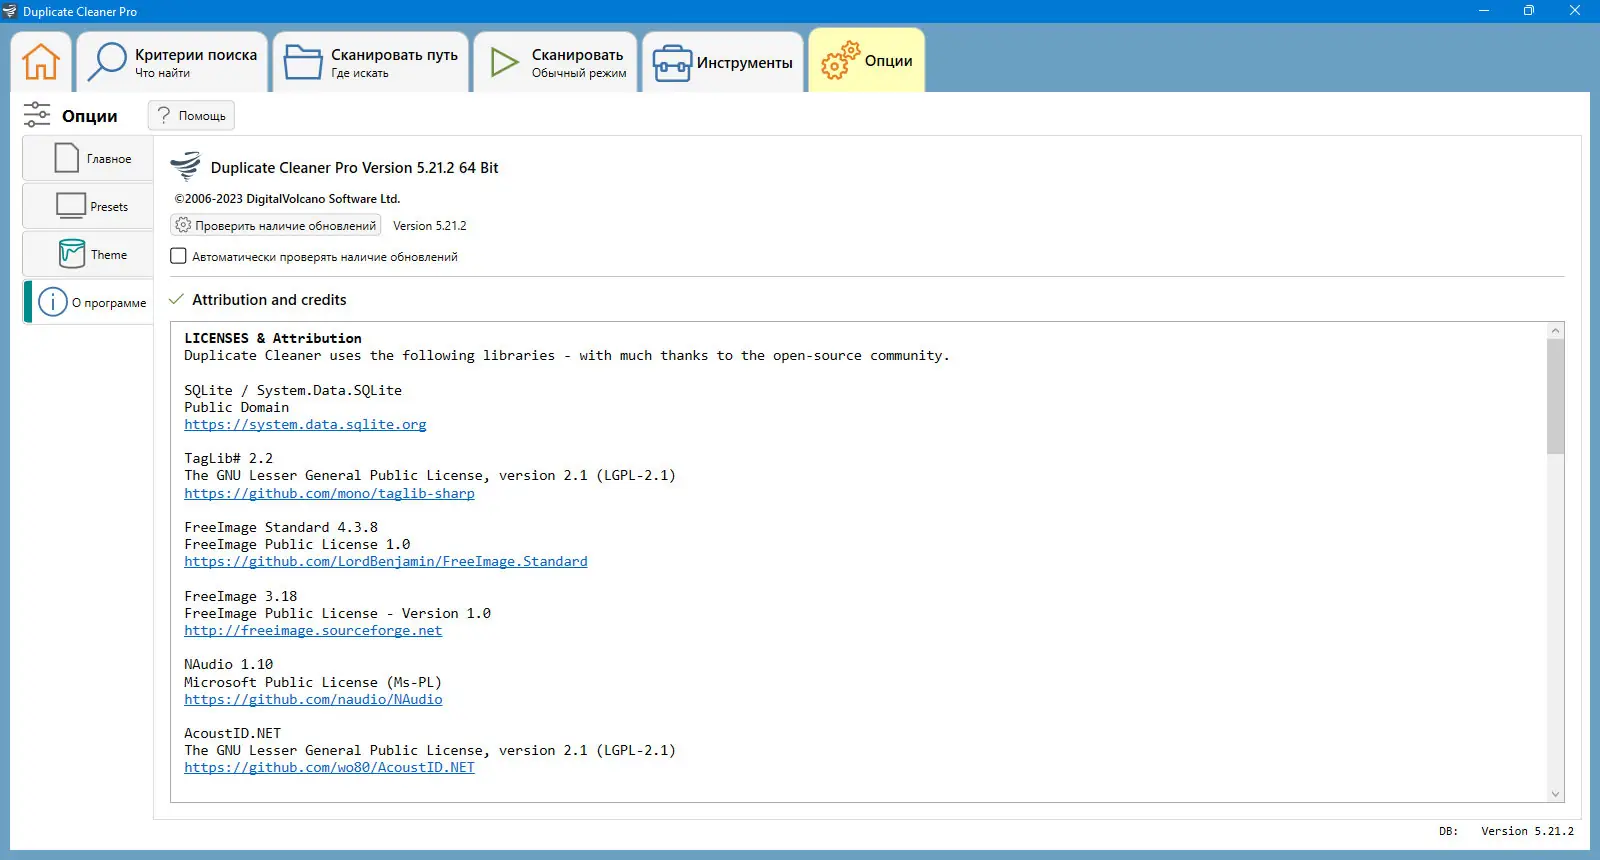Screen dimensions: 1600x860
Task: Open the system.data.sqlite.org link
Action: click(x=305, y=424)
